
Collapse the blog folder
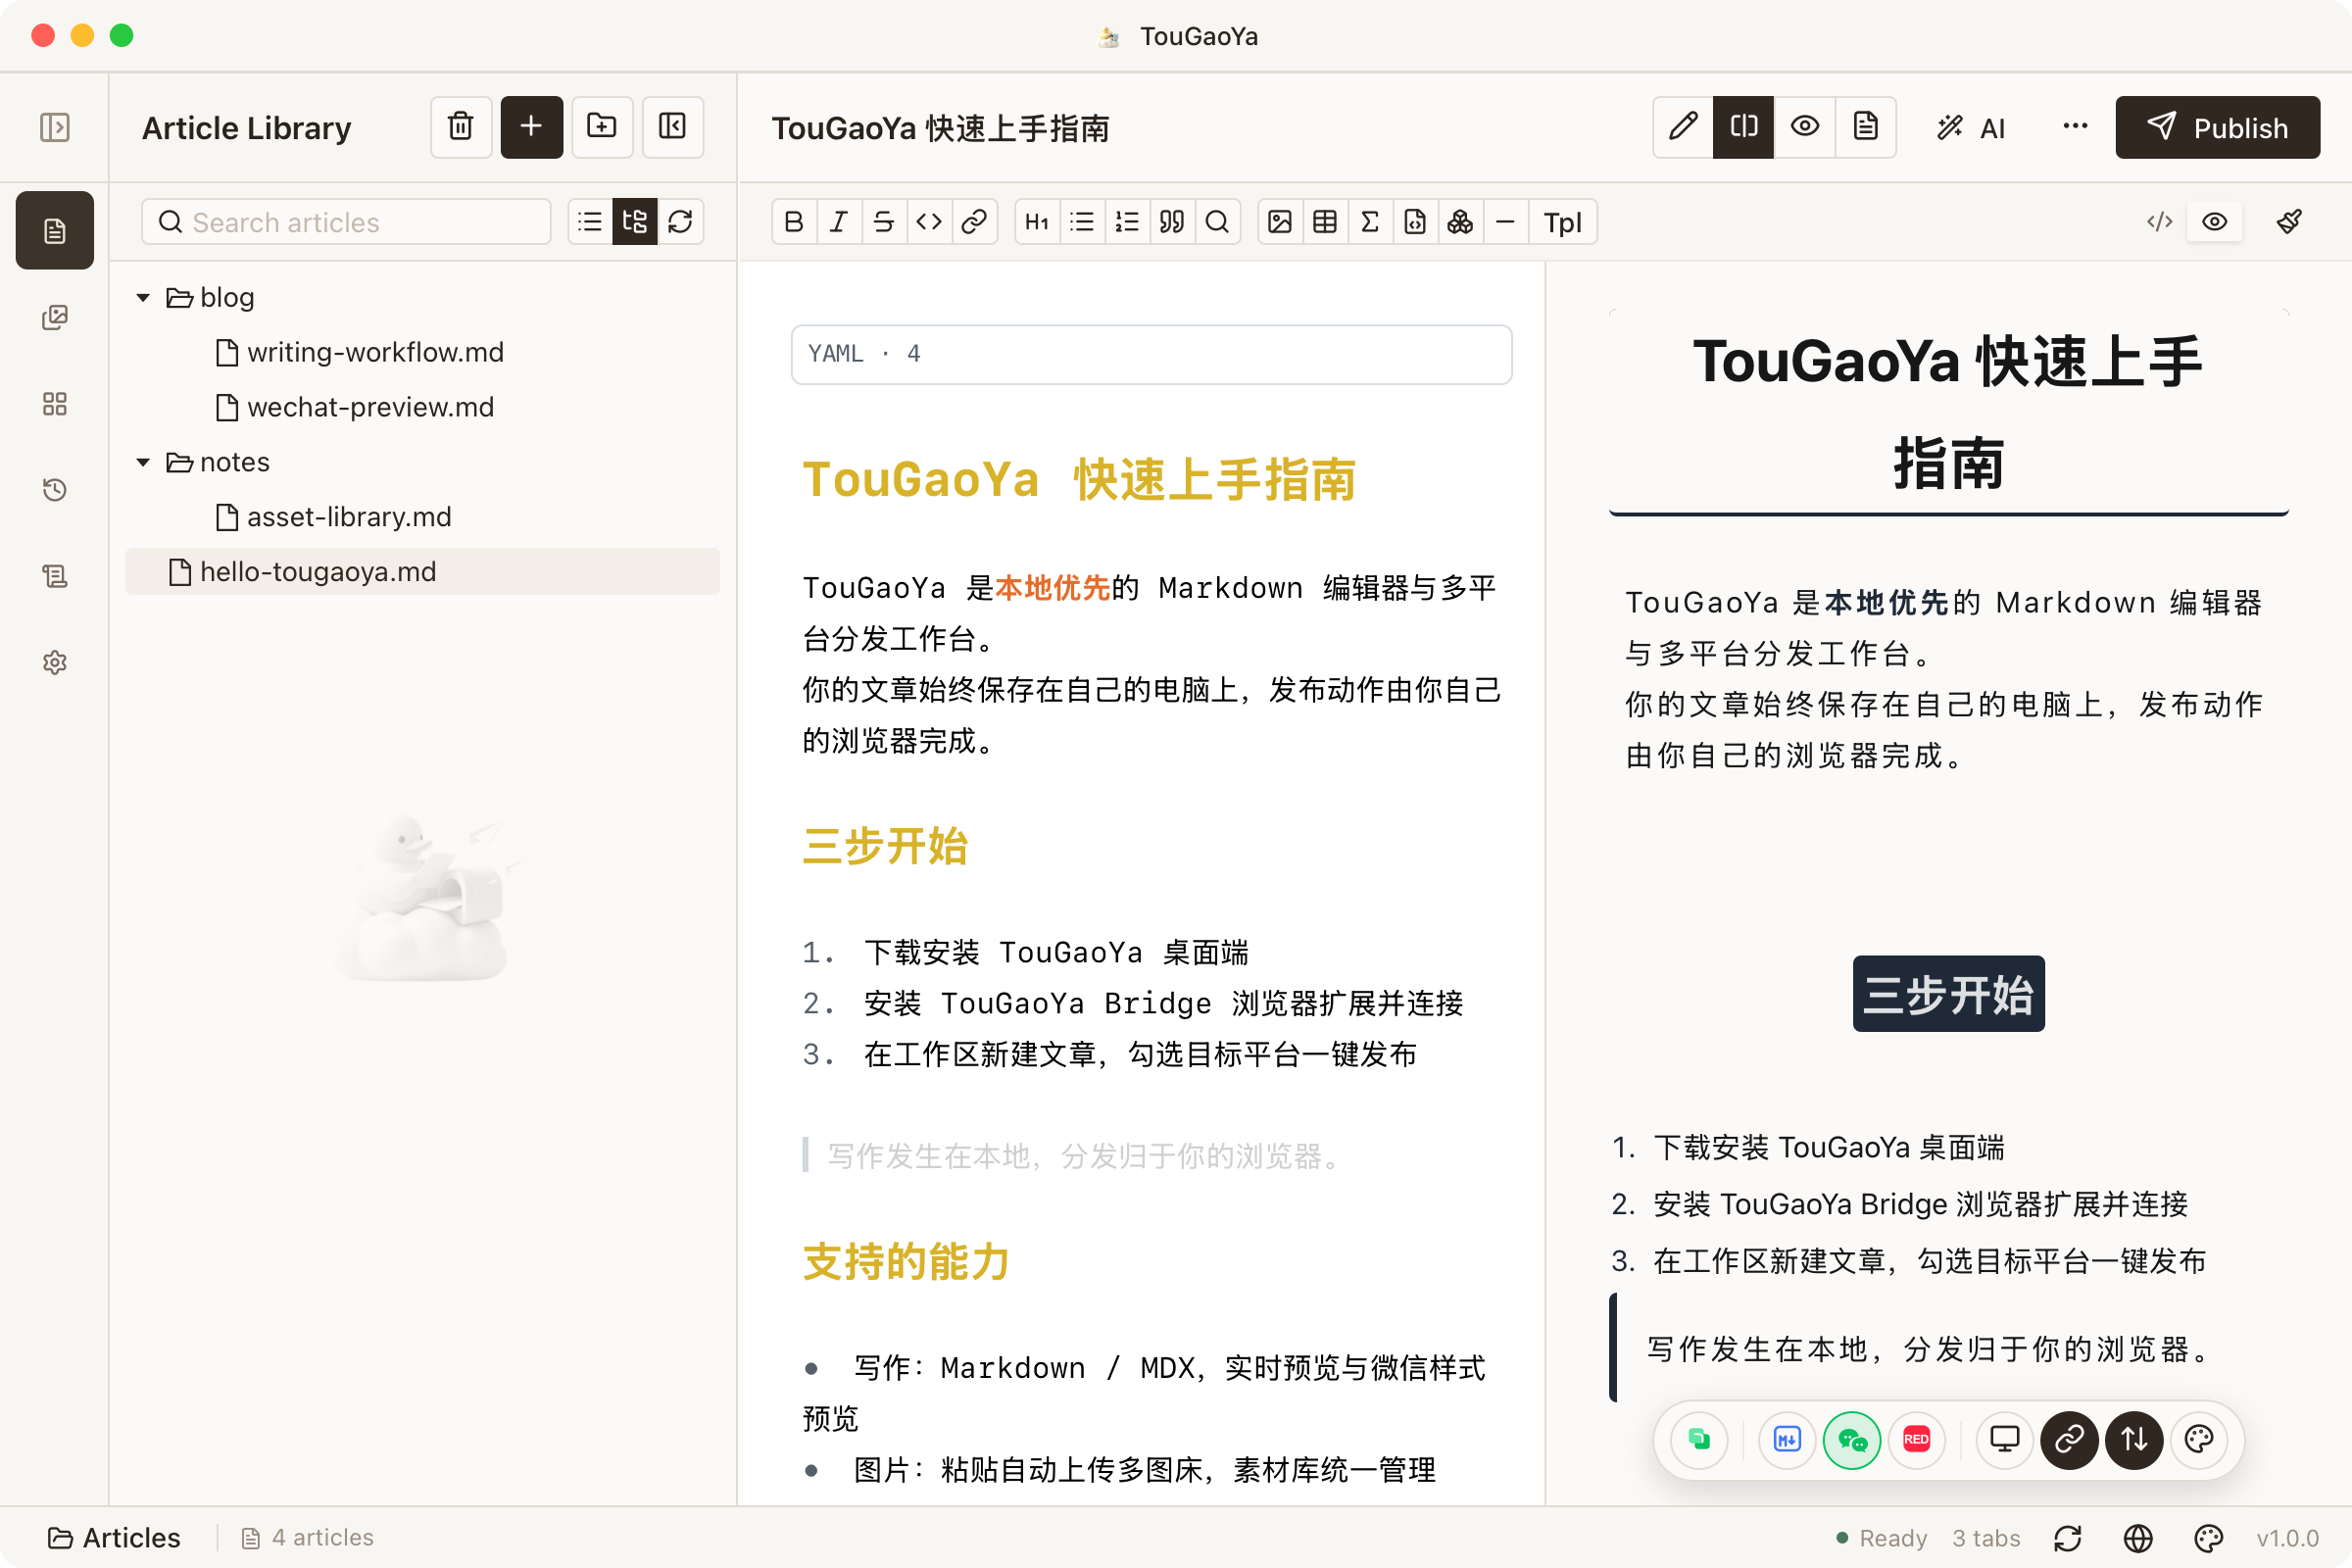point(143,298)
